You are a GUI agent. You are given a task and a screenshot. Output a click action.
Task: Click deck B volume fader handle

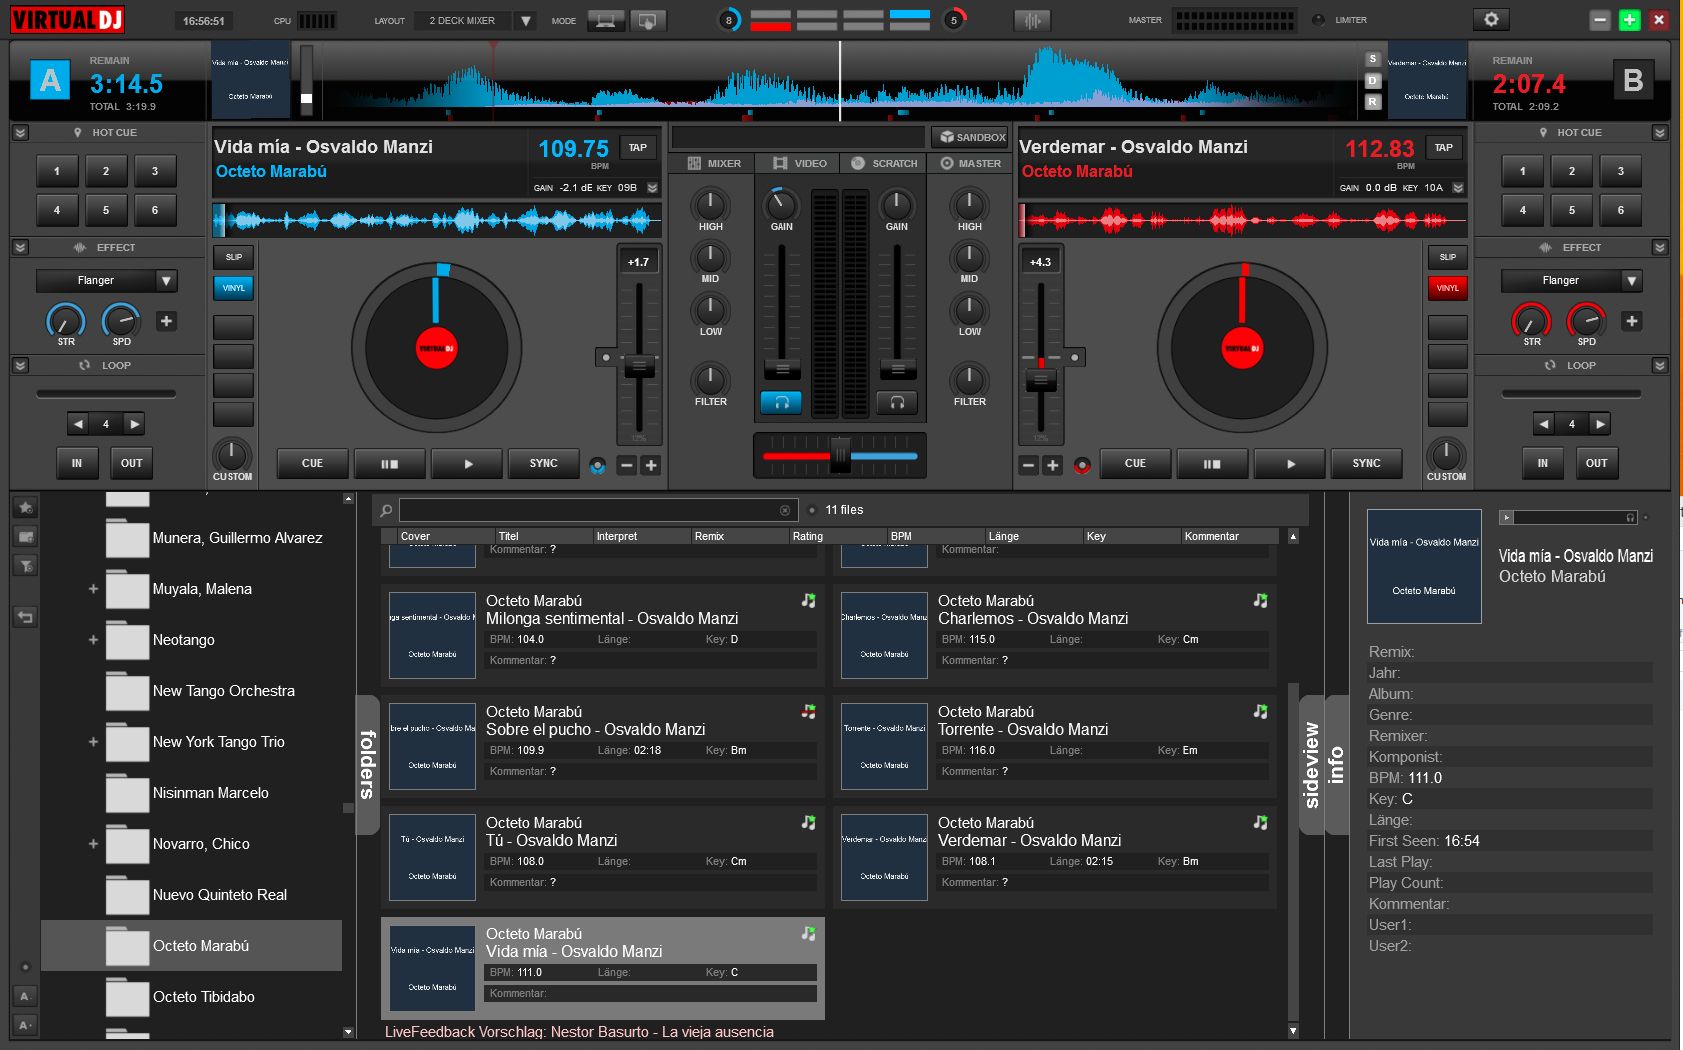pyautogui.click(x=897, y=369)
